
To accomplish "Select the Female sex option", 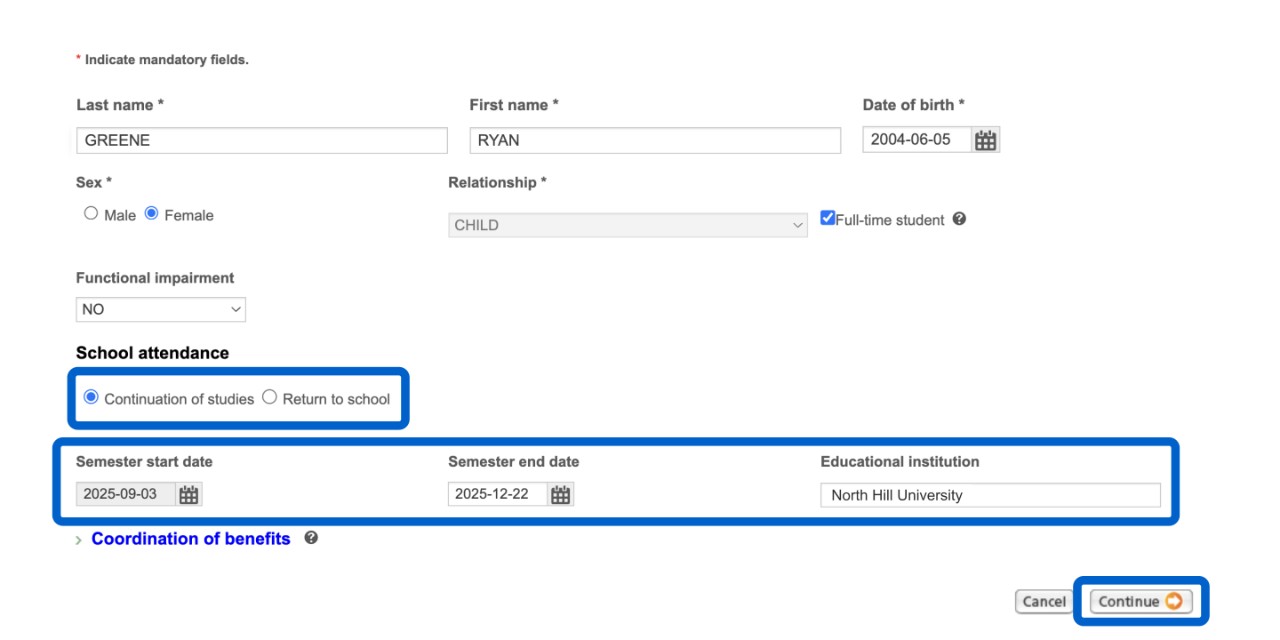I will coord(152,214).
